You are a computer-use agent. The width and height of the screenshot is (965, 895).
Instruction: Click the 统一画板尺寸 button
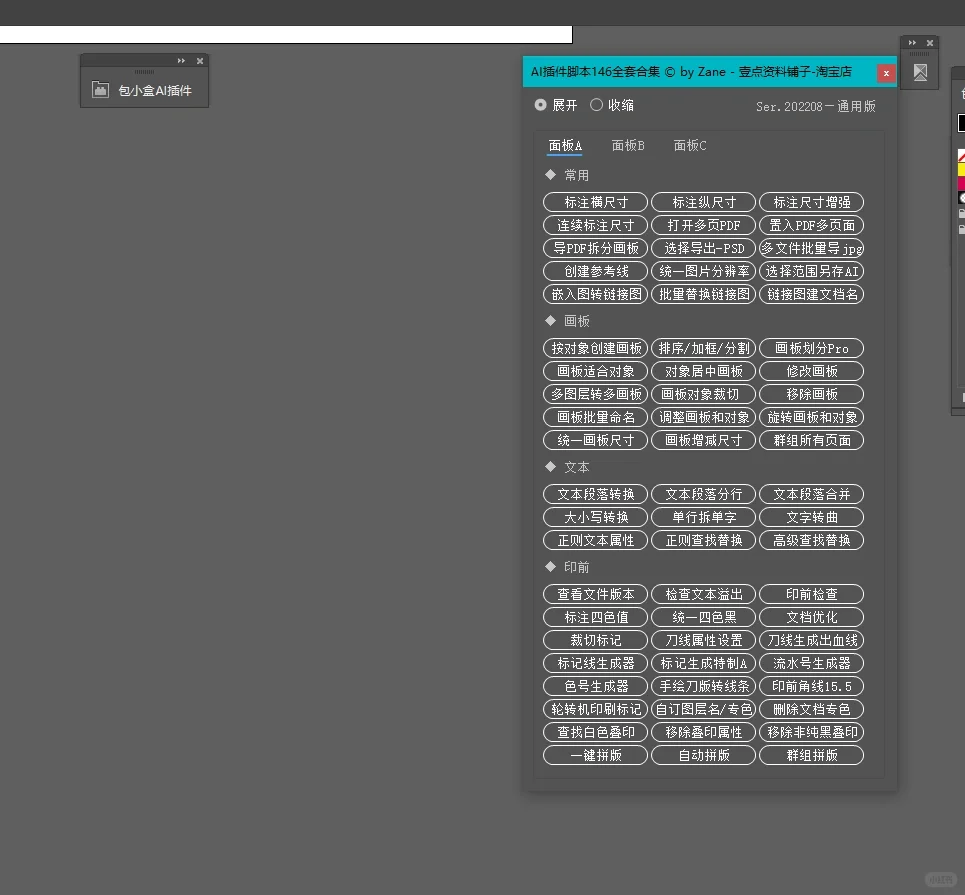(x=595, y=440)
